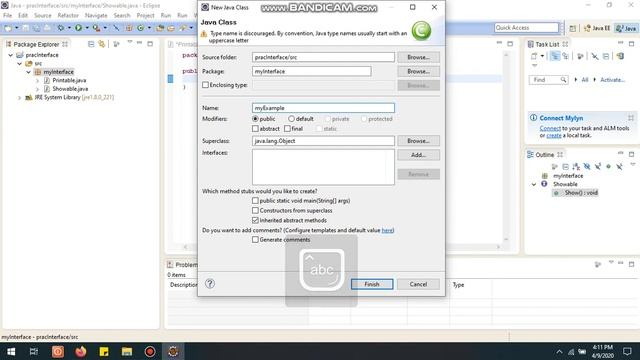The height and width of the screenshot is (360, 640).
Task: Select Scheduled view icon in Task List
Action: (x=565, y=56)
